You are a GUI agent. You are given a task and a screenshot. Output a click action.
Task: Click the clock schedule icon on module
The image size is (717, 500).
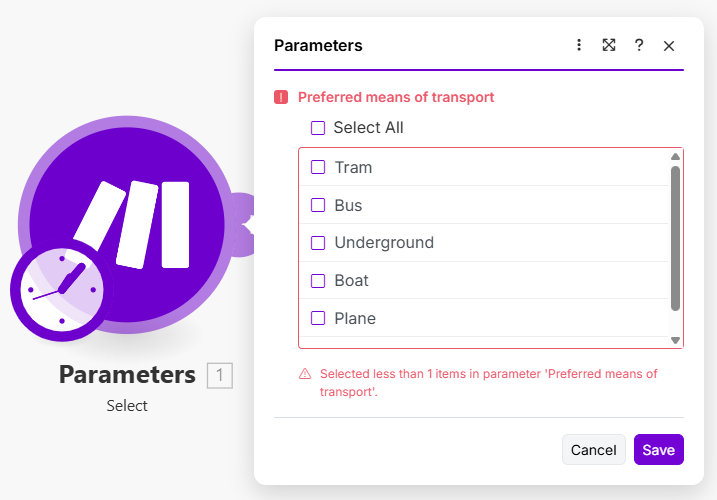62,289
